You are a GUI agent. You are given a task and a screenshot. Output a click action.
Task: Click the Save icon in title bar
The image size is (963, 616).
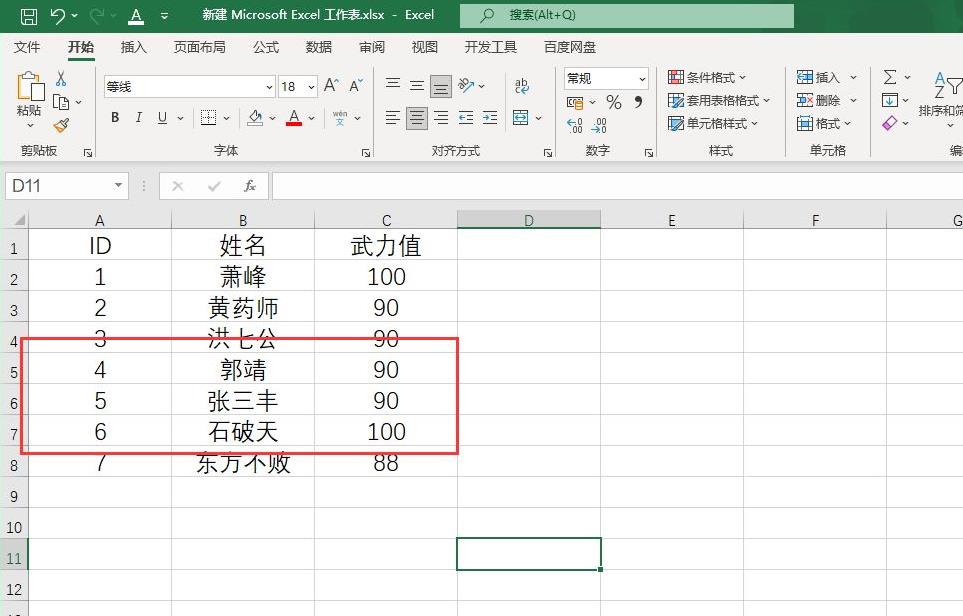(x=28, y=16)
